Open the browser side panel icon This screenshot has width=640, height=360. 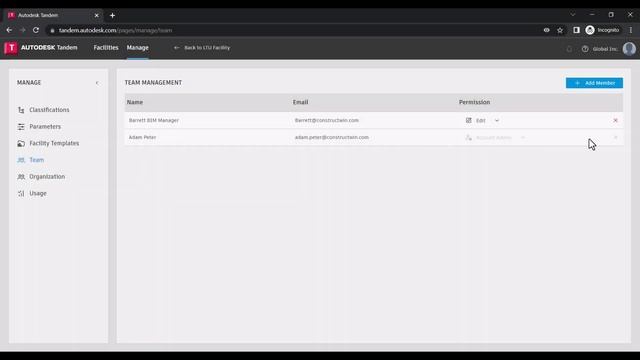[576, 30]
